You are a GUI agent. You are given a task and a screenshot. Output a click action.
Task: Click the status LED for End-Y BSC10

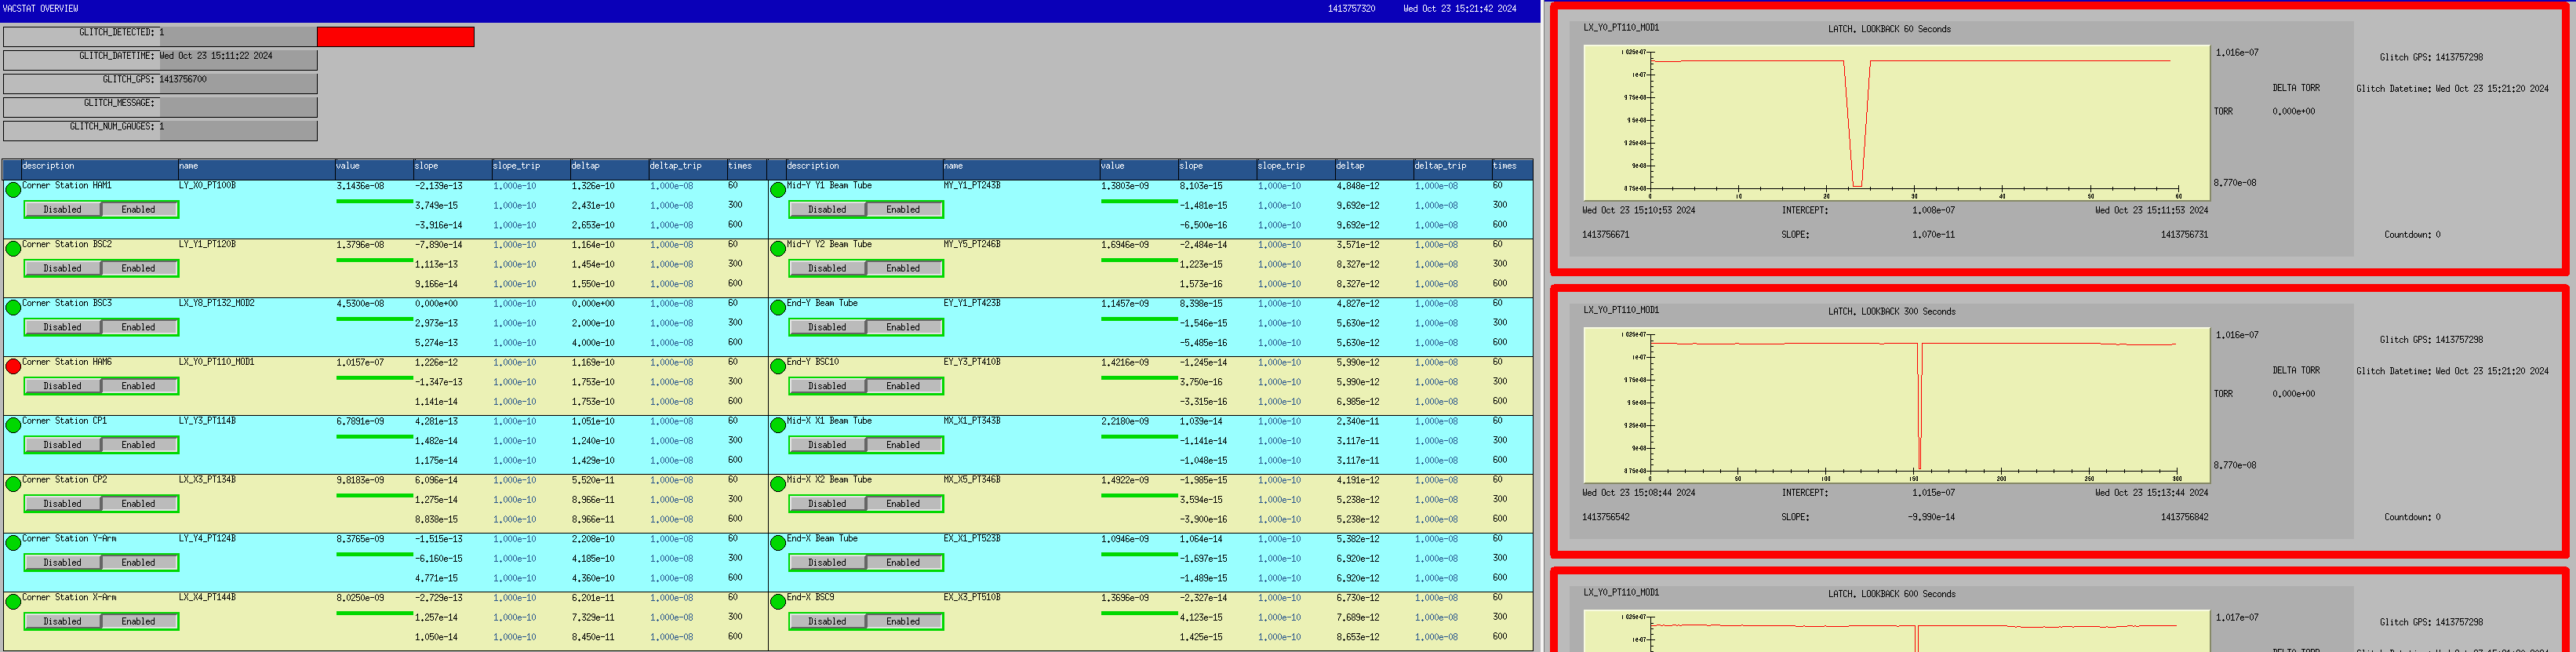pos(778,367)
